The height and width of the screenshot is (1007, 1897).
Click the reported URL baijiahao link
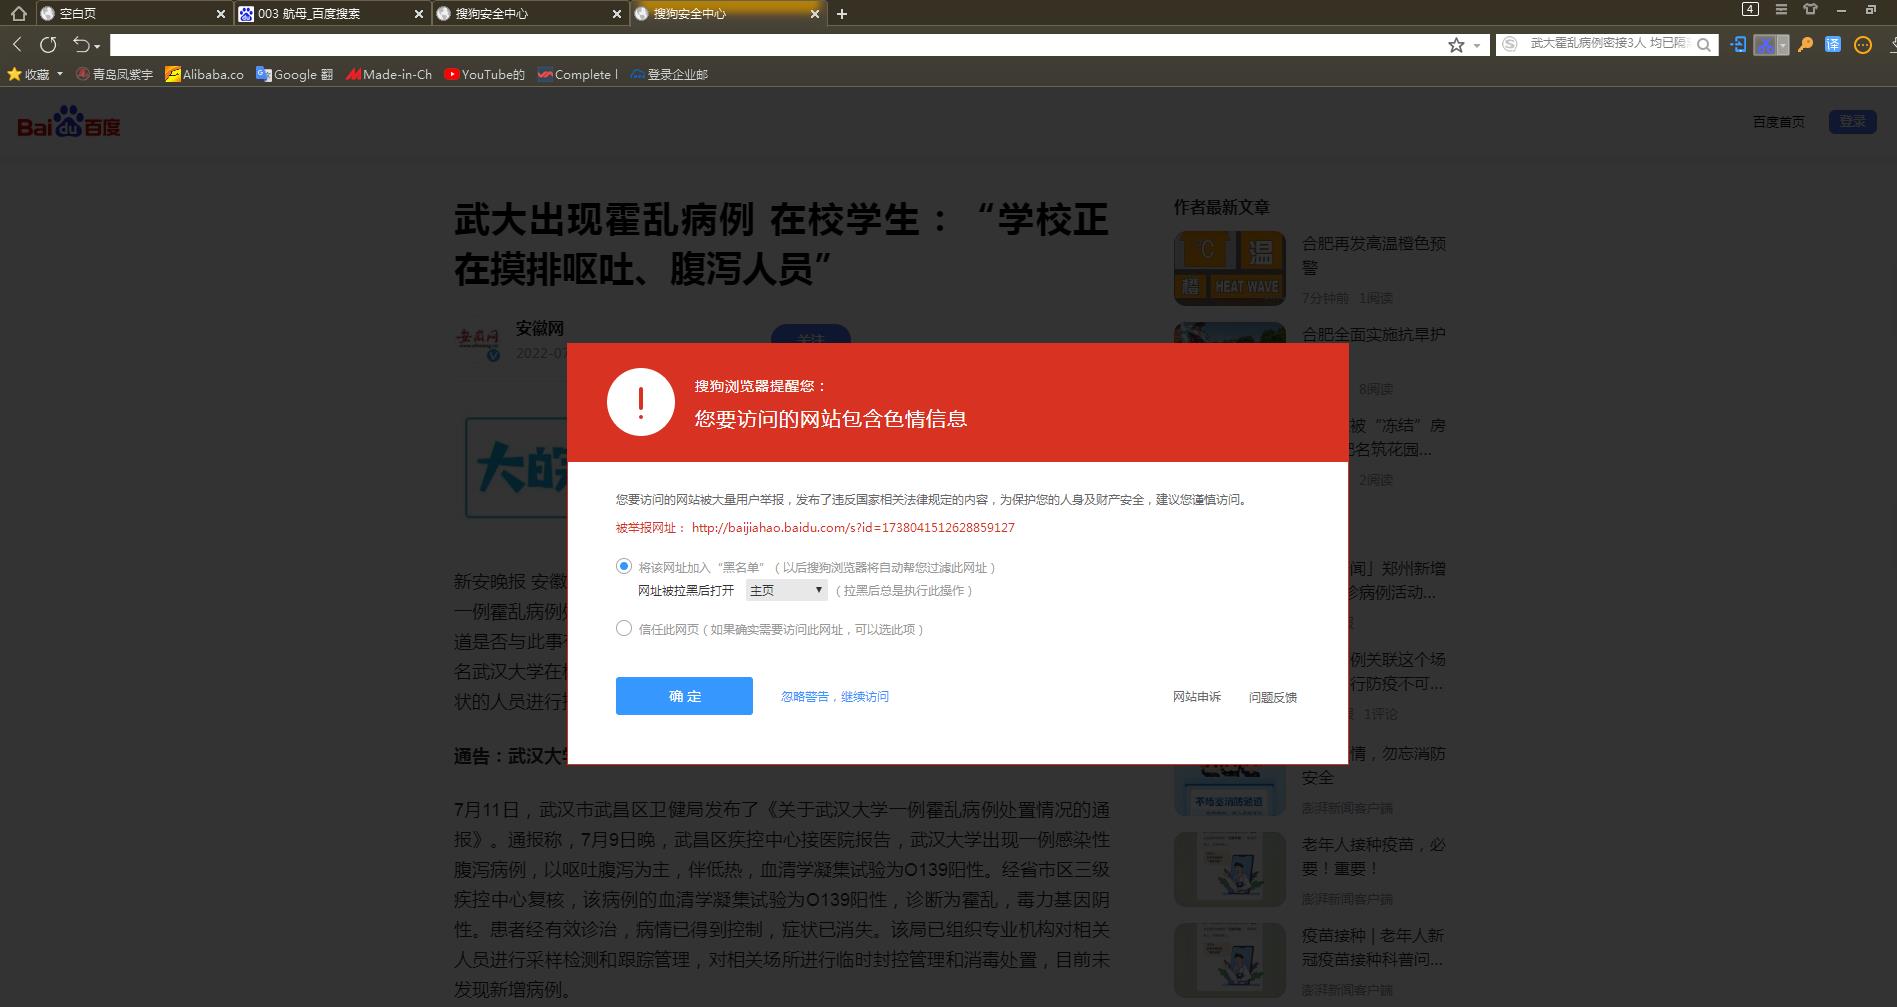[853, 527]
